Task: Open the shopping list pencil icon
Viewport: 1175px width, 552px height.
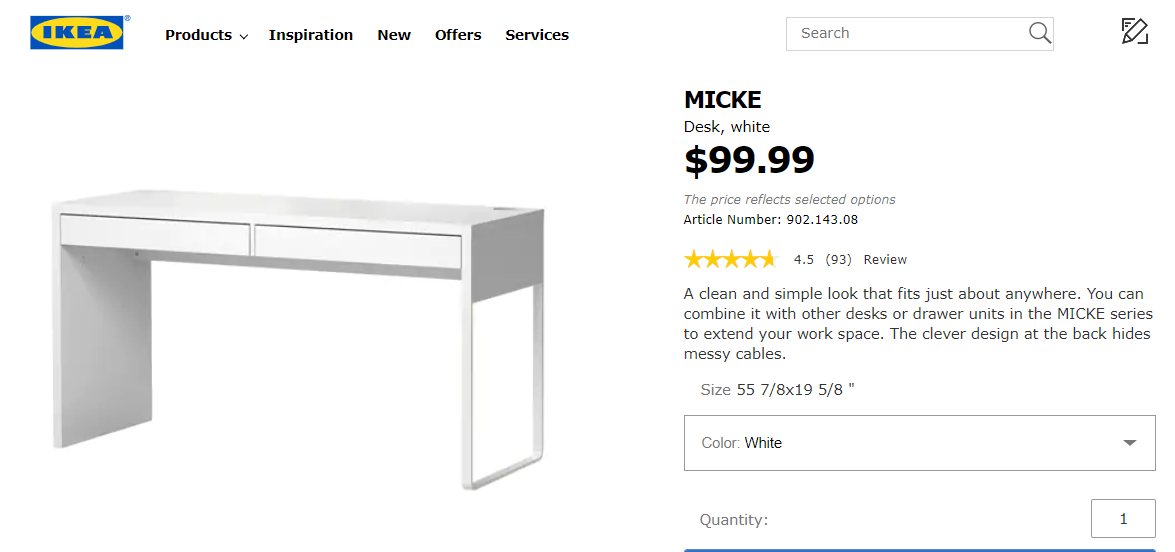Action: pyautogui.click(x=1134, y=32)
